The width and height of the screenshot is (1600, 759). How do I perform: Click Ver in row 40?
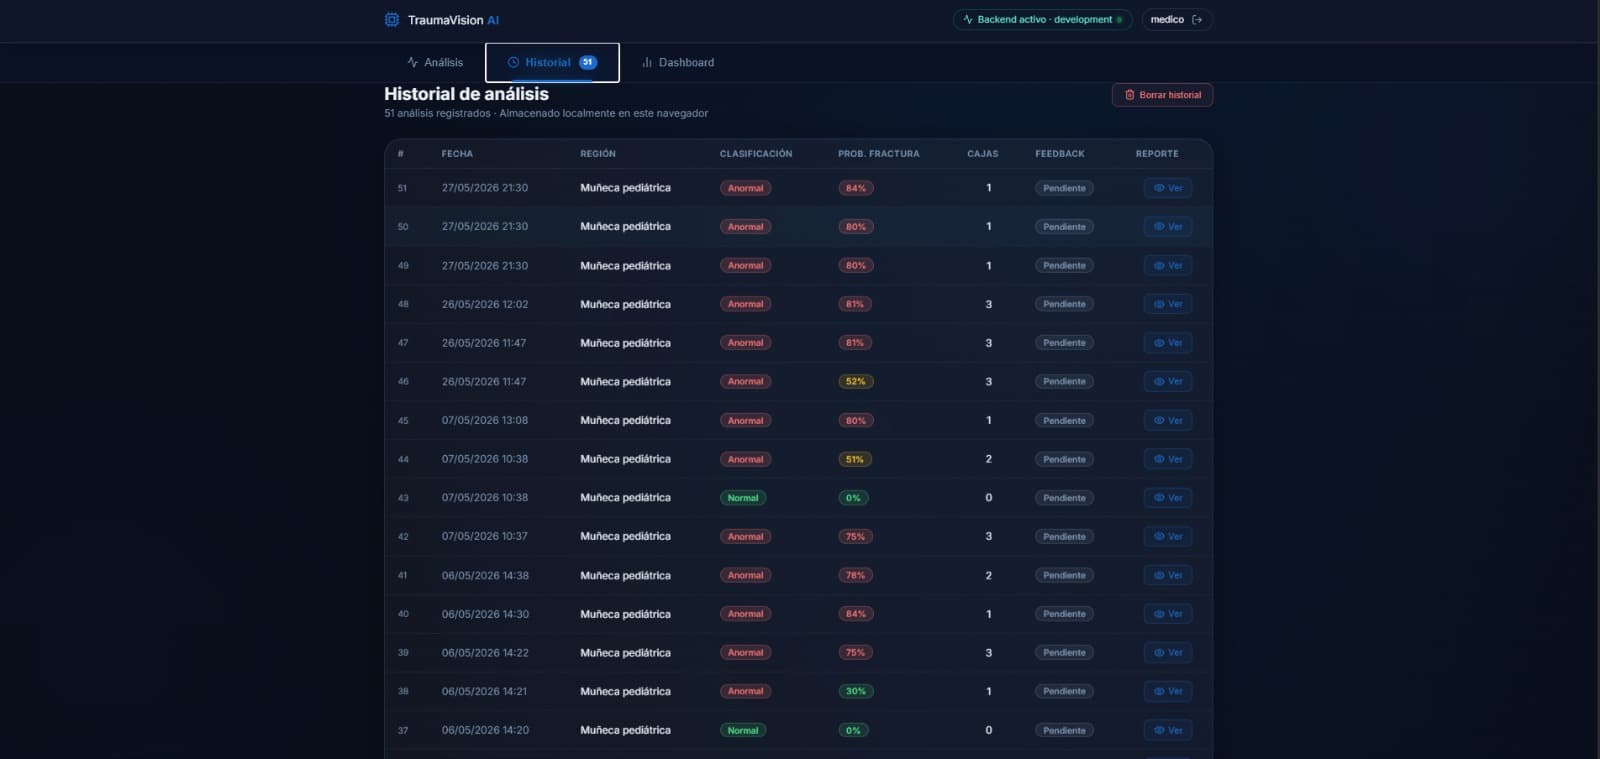point(1168,614)
